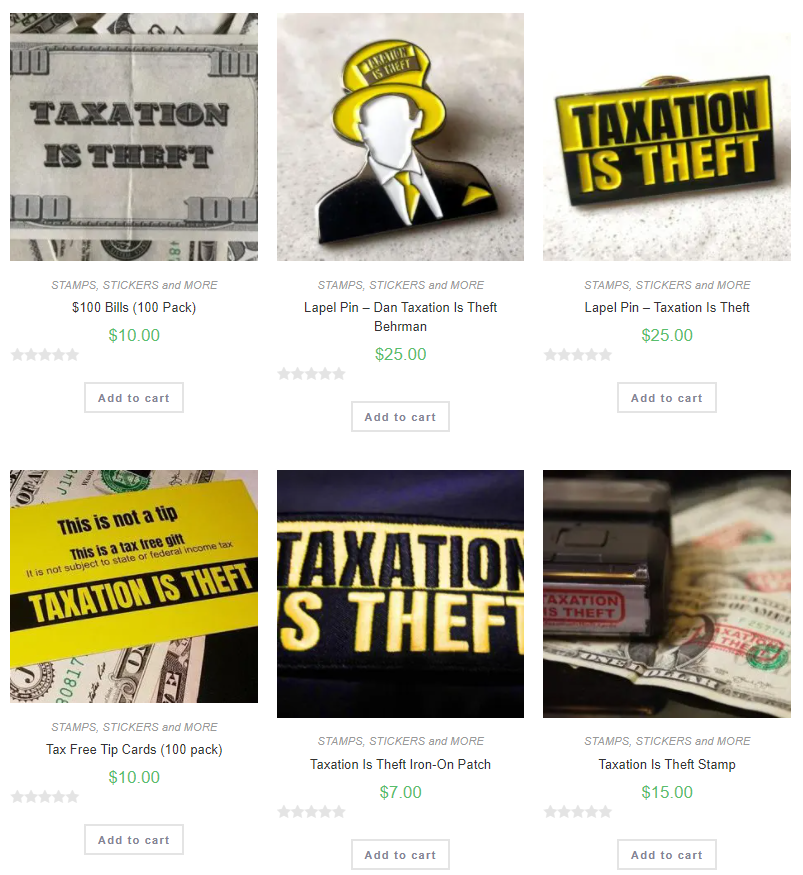Open Lapel Pin – Taxation Is Theft title

click(x=667, y=307)
